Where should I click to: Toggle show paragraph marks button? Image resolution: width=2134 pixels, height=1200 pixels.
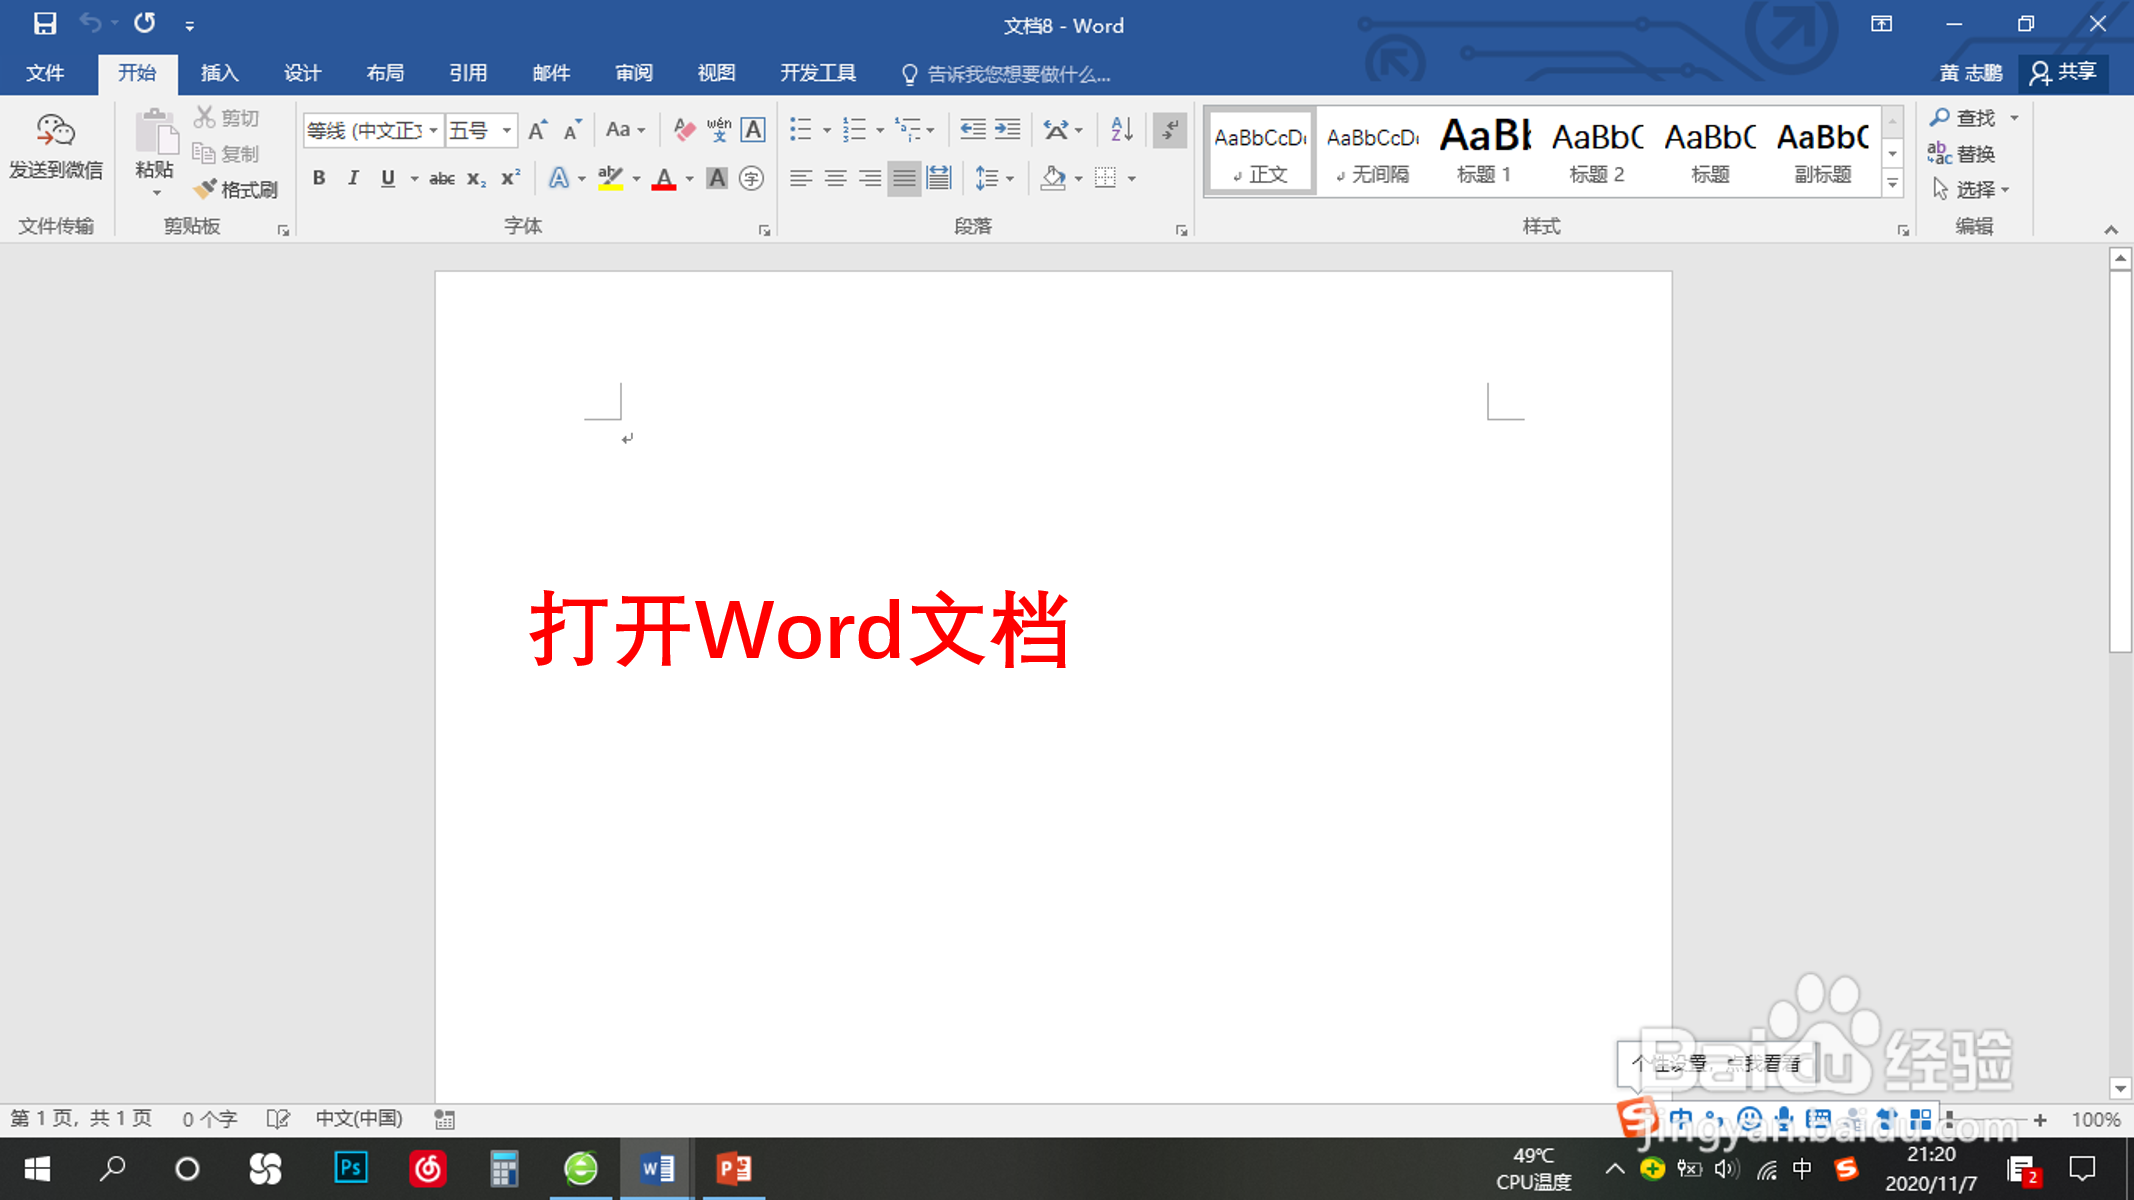pos(1169,130)
